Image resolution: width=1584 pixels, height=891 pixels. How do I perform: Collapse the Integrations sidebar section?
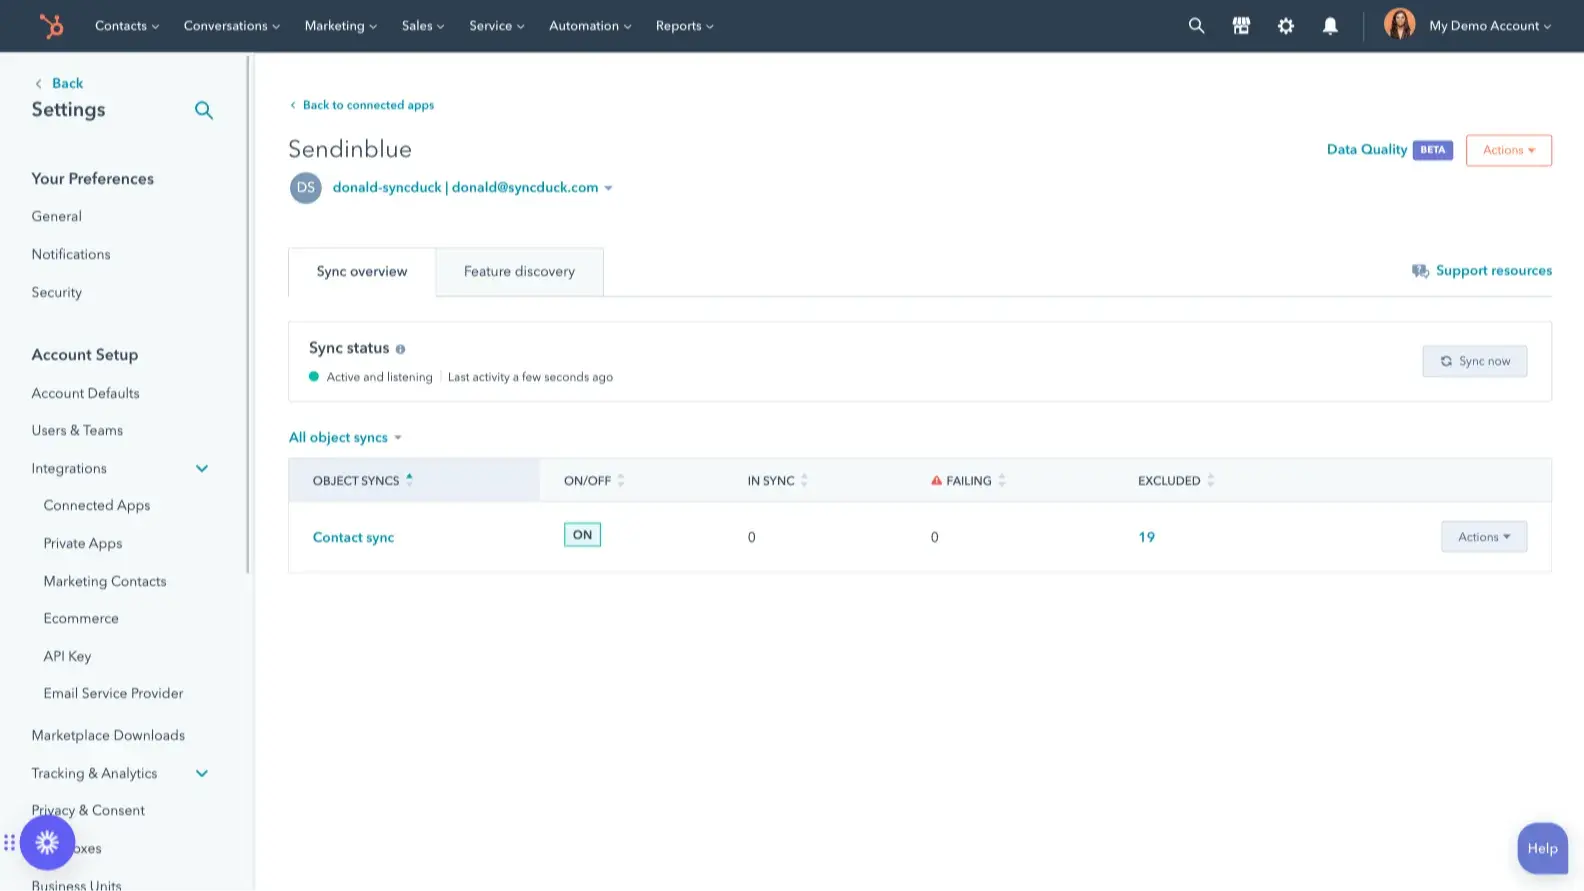(202, 469)
